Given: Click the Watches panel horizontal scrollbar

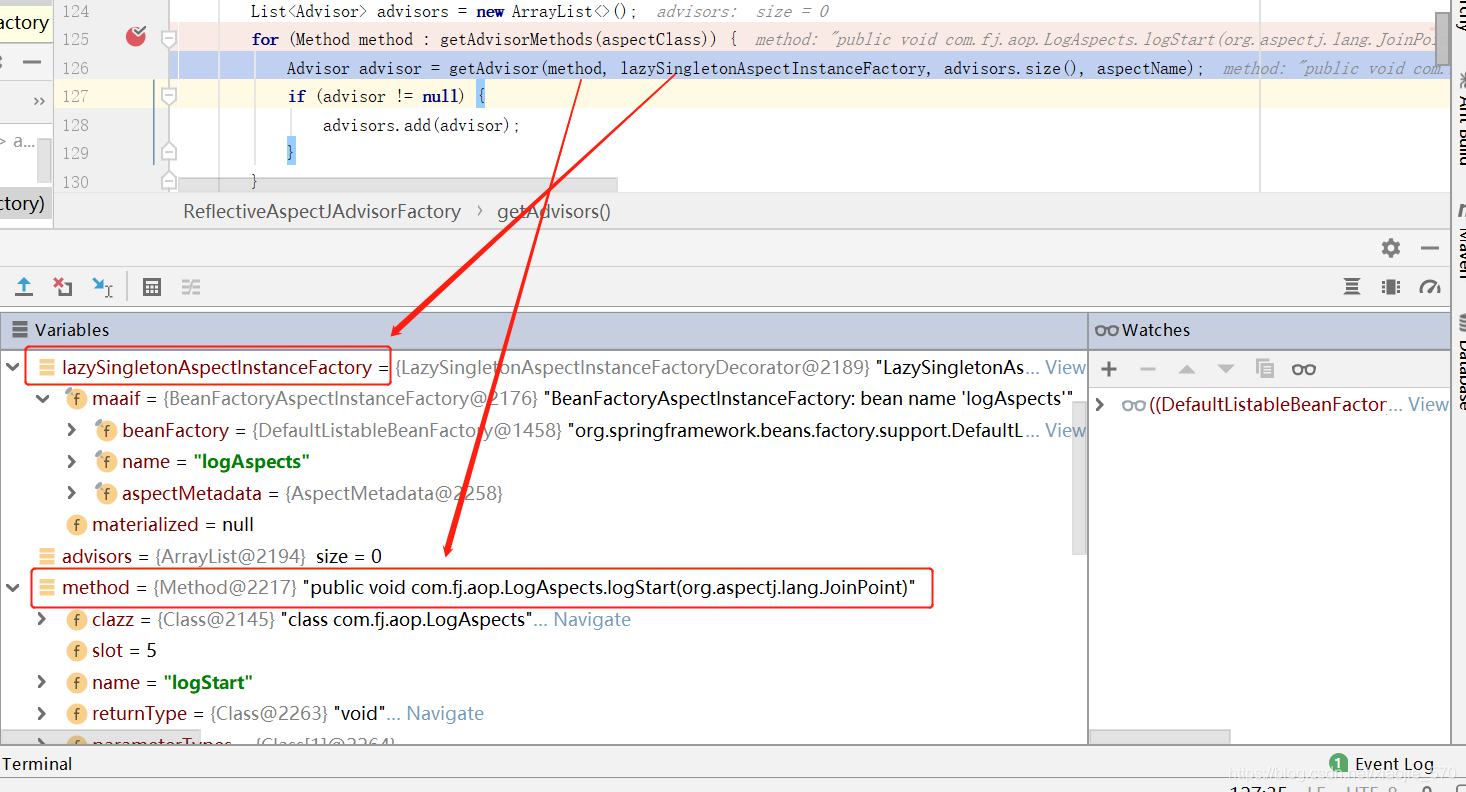Looking at the screenshot, I should tap(1159, 737).
